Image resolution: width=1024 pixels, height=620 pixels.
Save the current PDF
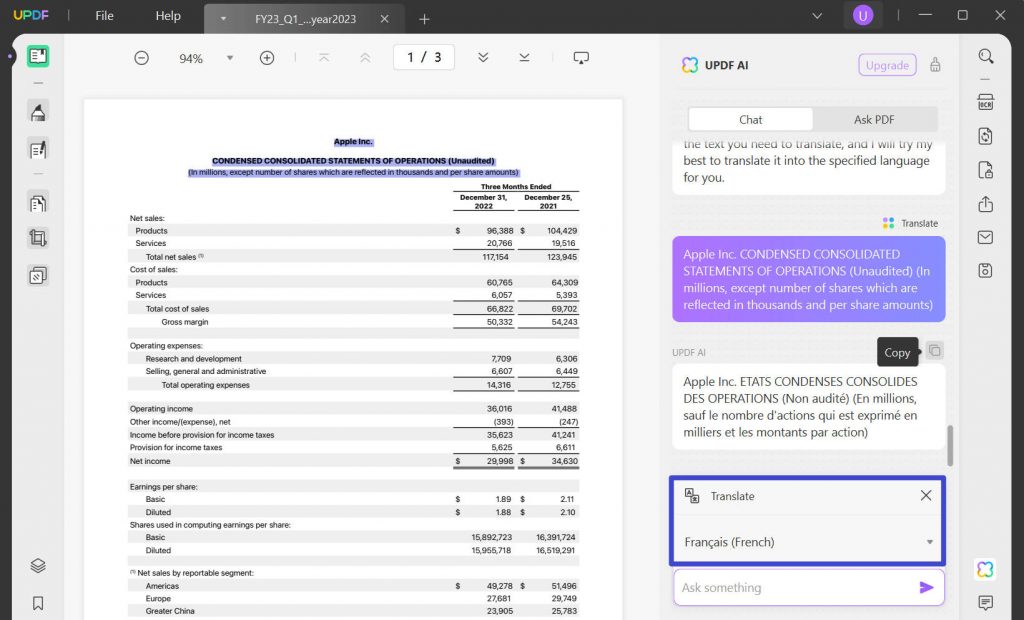985,270
